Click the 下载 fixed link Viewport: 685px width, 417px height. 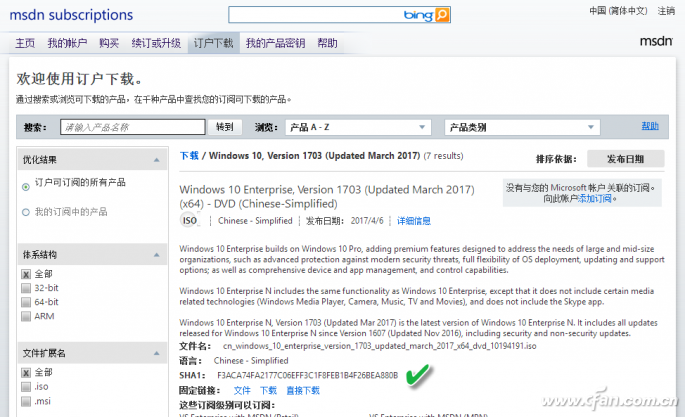tap(268, 390)
